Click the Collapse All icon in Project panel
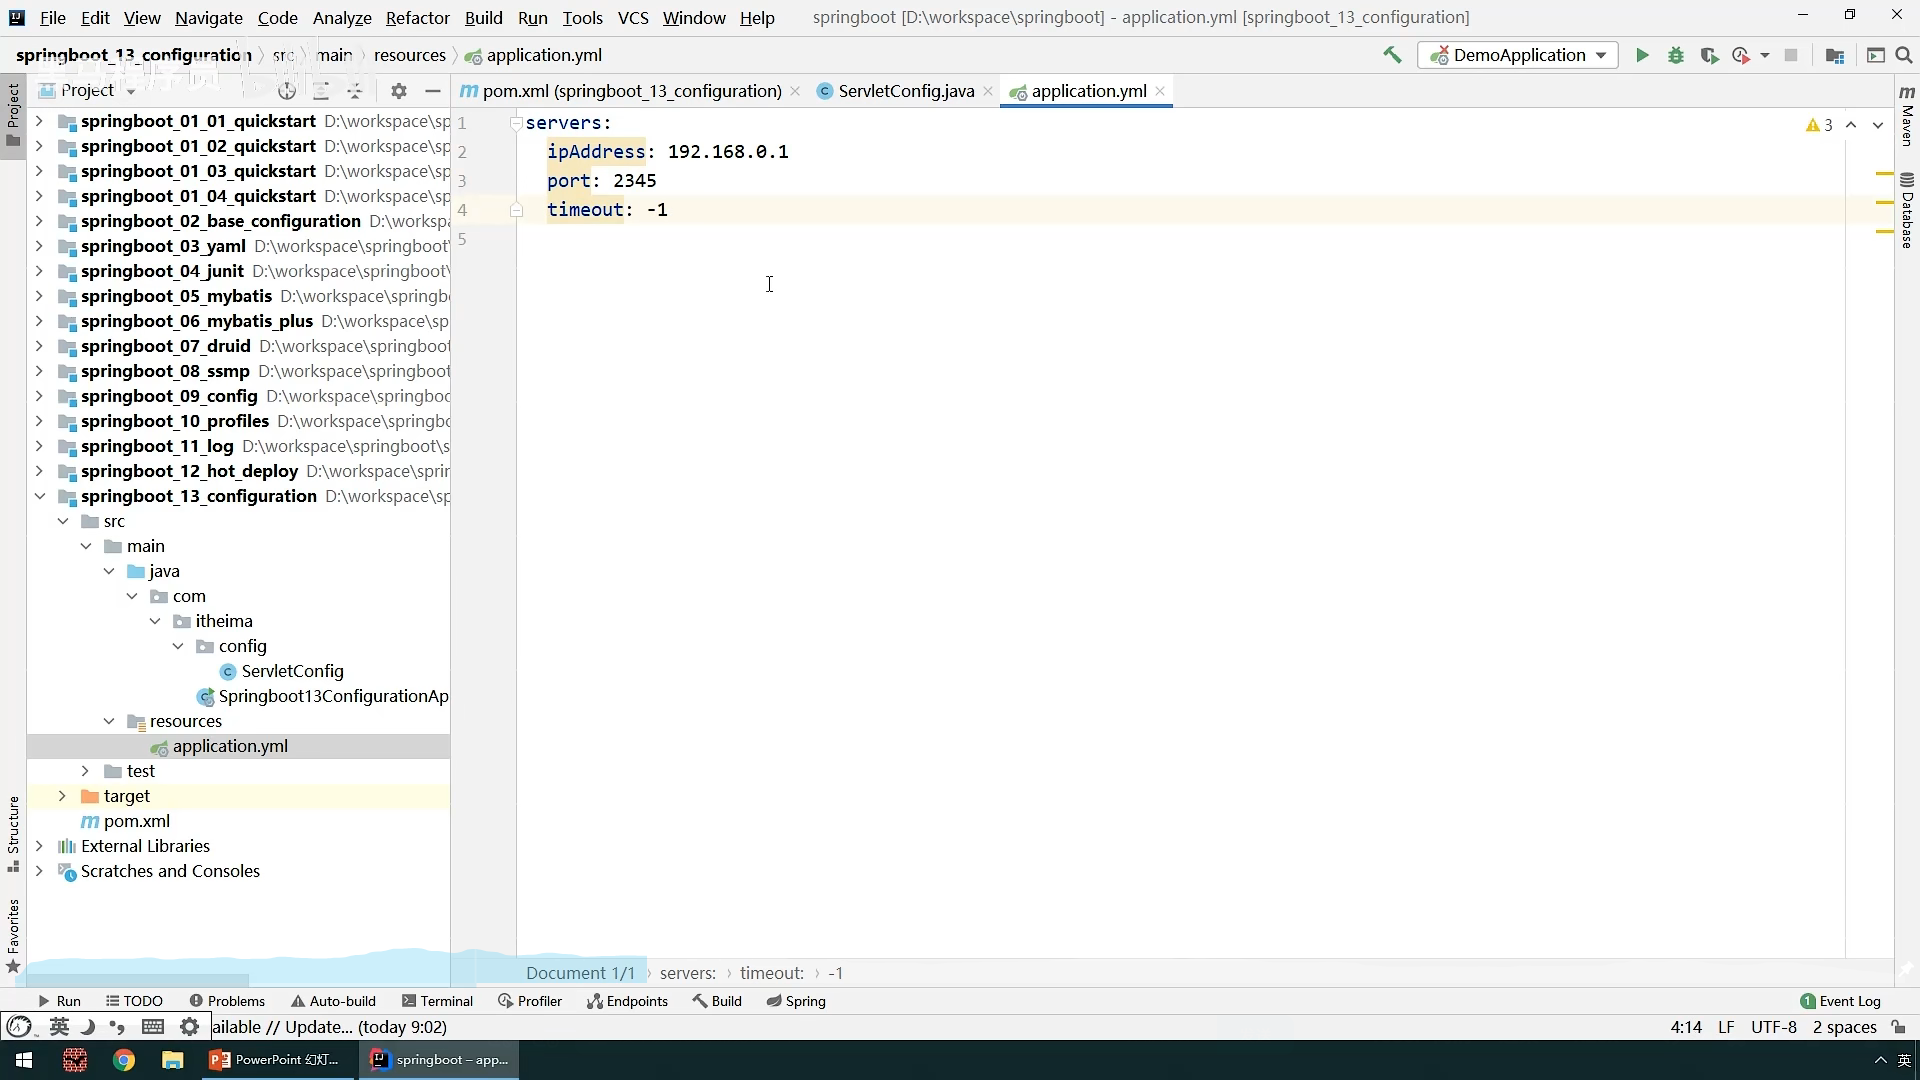1920x1080 pixels. 355,91
